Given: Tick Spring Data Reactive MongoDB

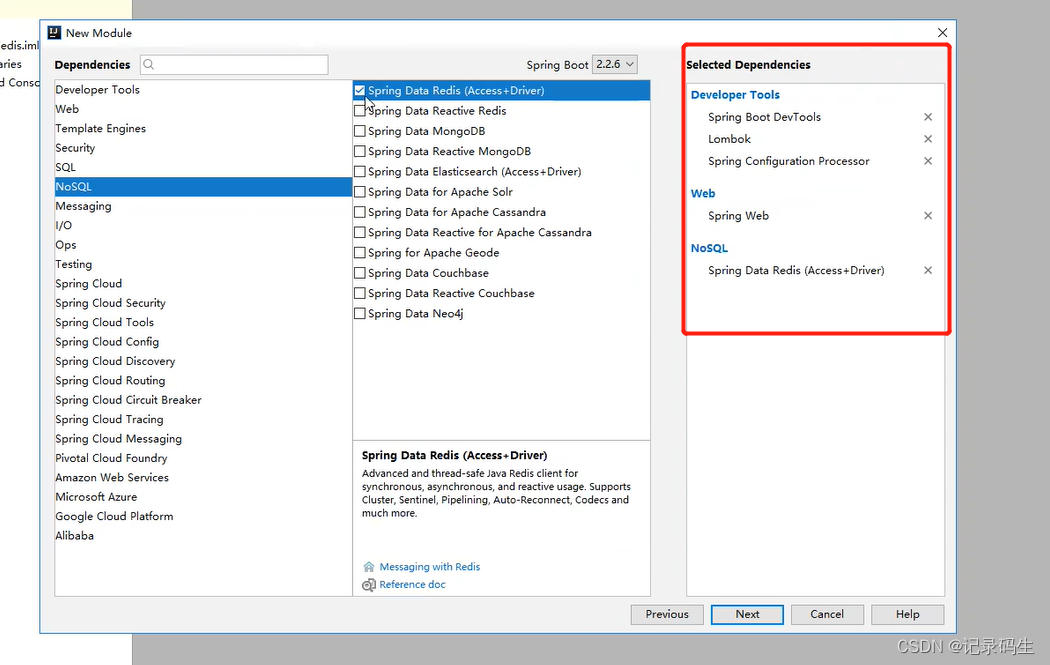Looking at the screenshot, I should tap(360, 151).
